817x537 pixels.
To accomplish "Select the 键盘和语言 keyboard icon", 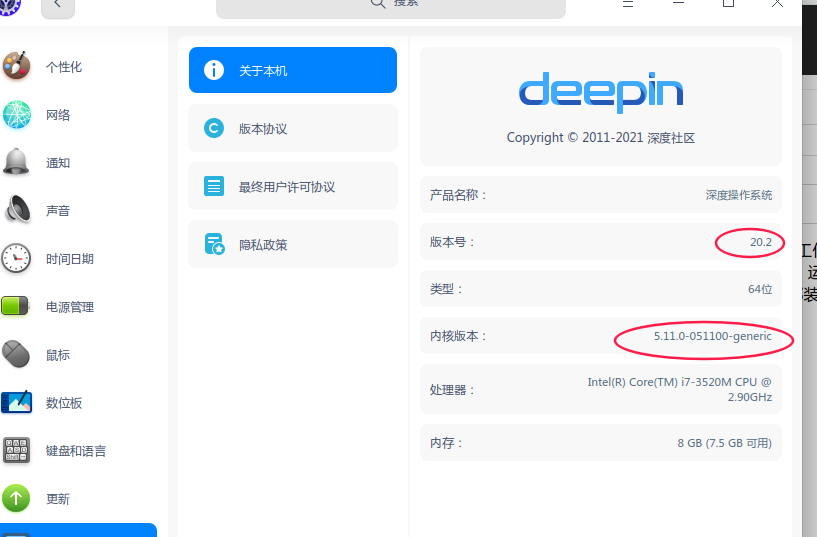I will pyautogui.click(x=16, y=450).
